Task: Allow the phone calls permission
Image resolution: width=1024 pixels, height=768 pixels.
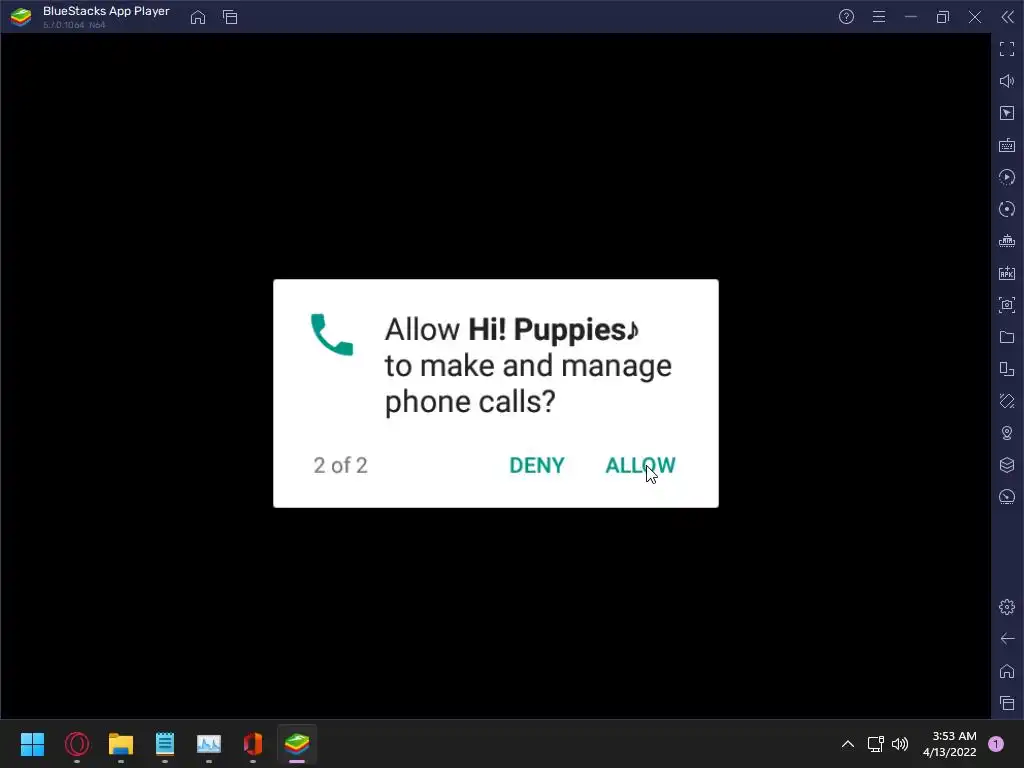Action: [640, 465]
